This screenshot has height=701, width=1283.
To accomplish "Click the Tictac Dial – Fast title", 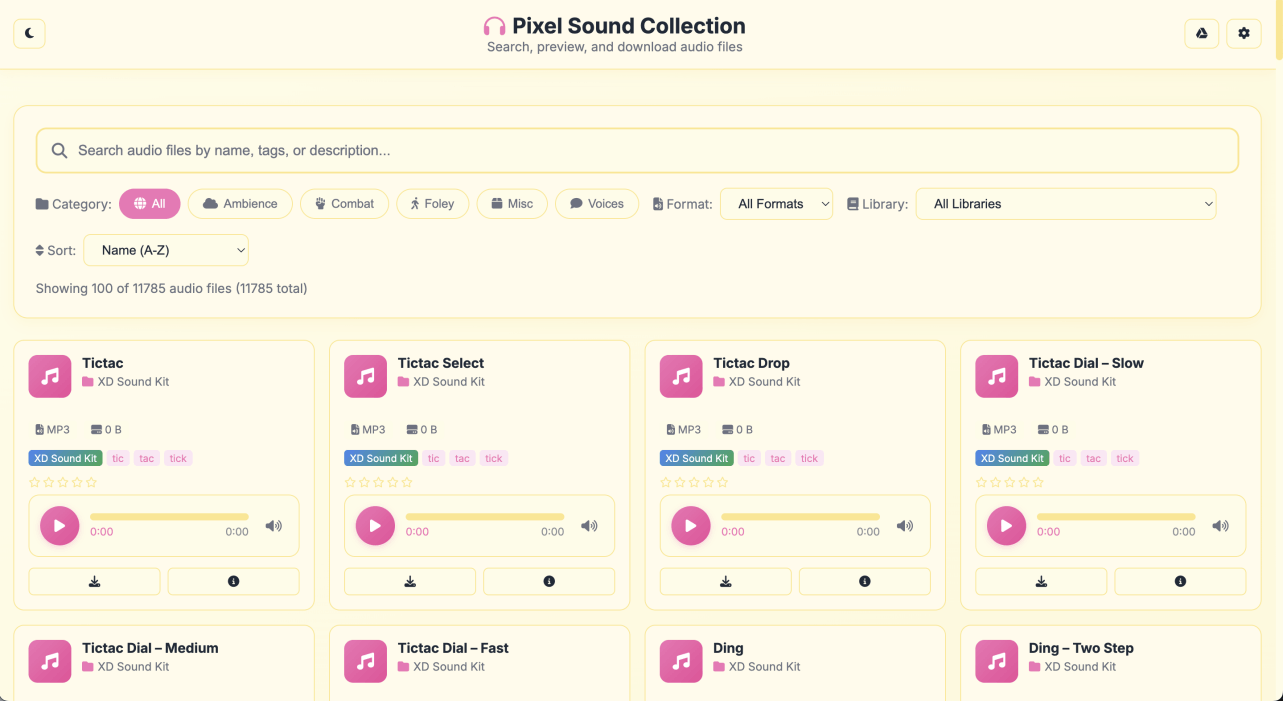I will click(x=453, y=648).
